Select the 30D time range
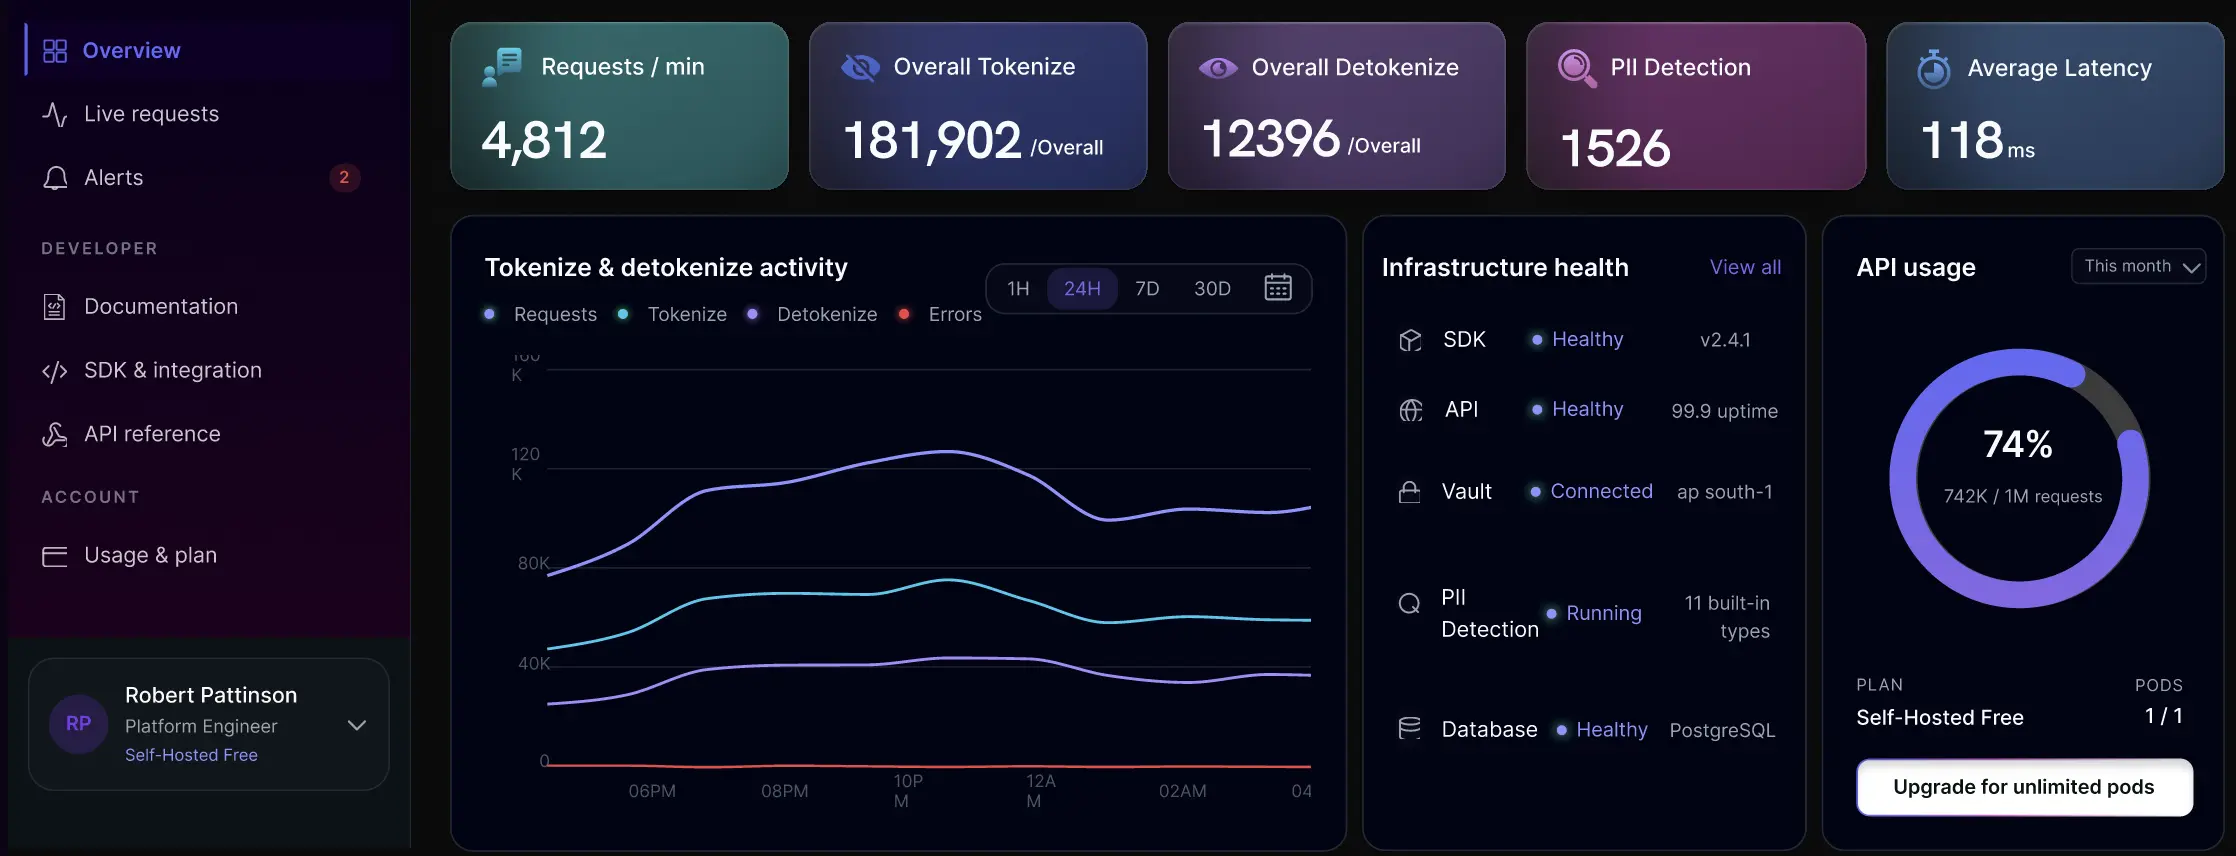Image resolution: width=2236 pixels, height=856 pixels. [x=1212, y=289]
